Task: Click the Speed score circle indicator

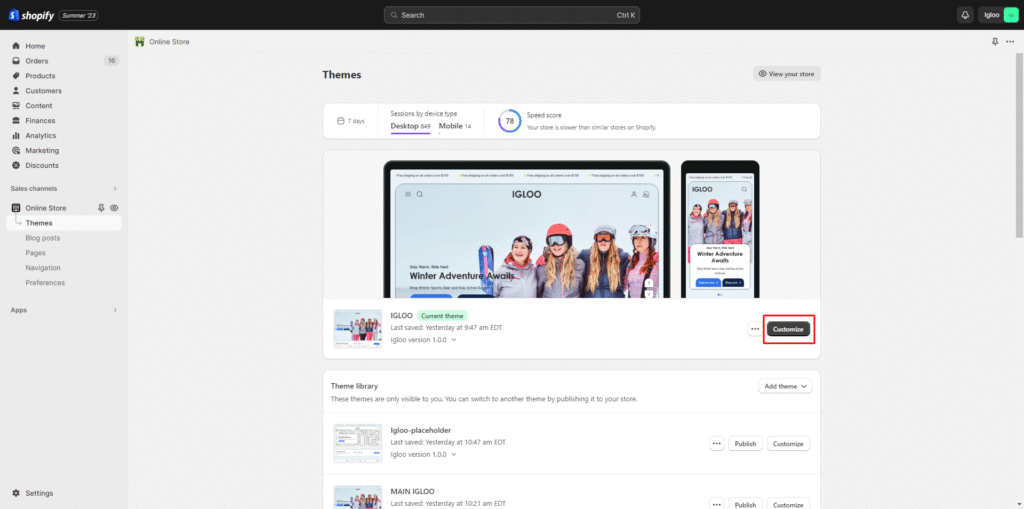Action: click(x=509, y=121)
